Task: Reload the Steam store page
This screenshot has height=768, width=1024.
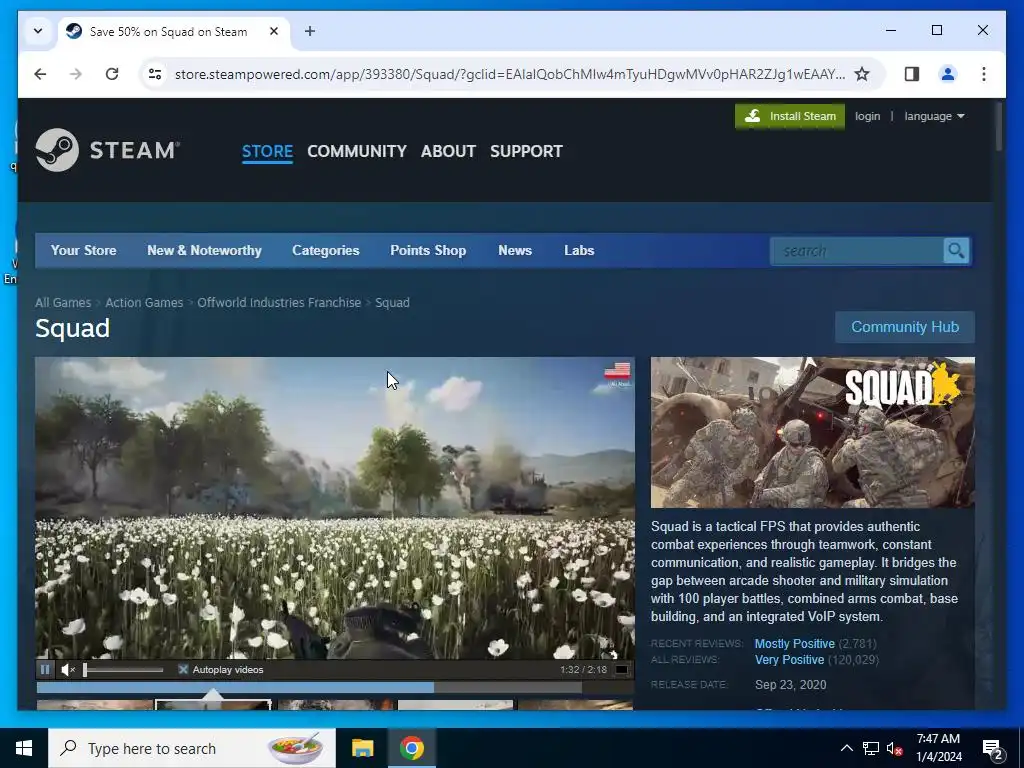Action: pyautogui.click(x=112, y=74)
